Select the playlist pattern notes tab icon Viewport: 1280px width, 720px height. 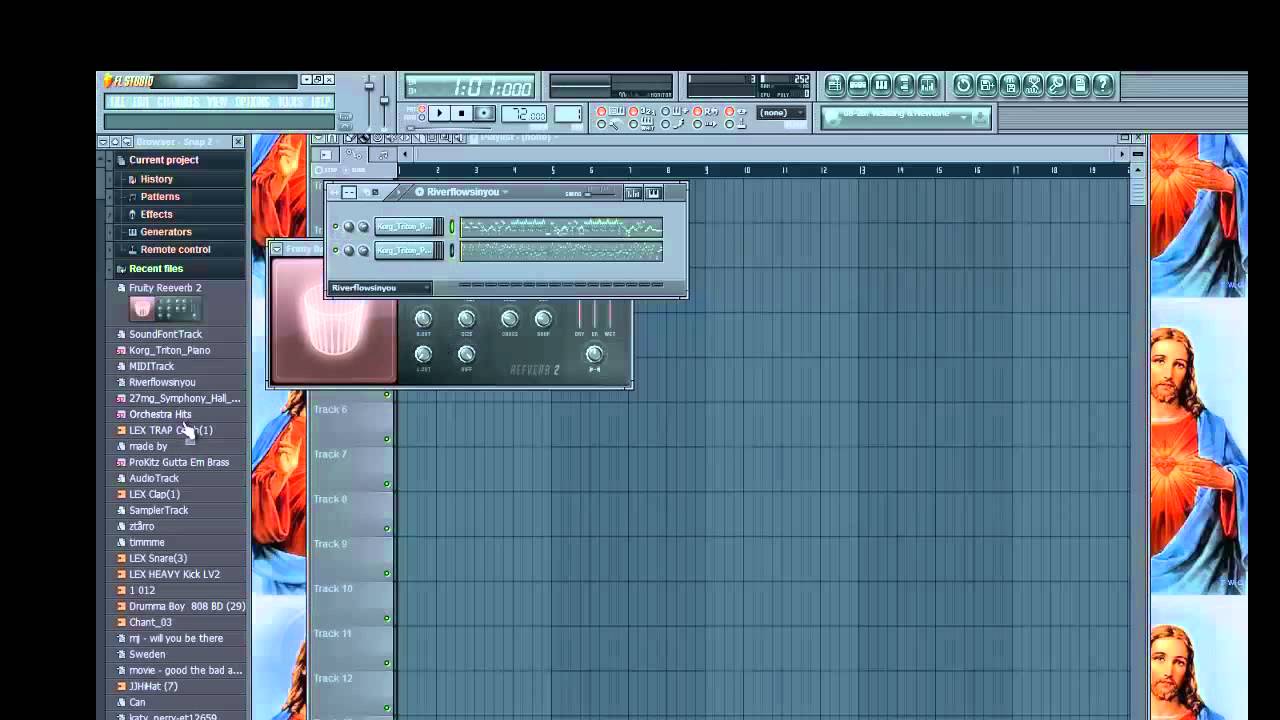tap(382, 155)
